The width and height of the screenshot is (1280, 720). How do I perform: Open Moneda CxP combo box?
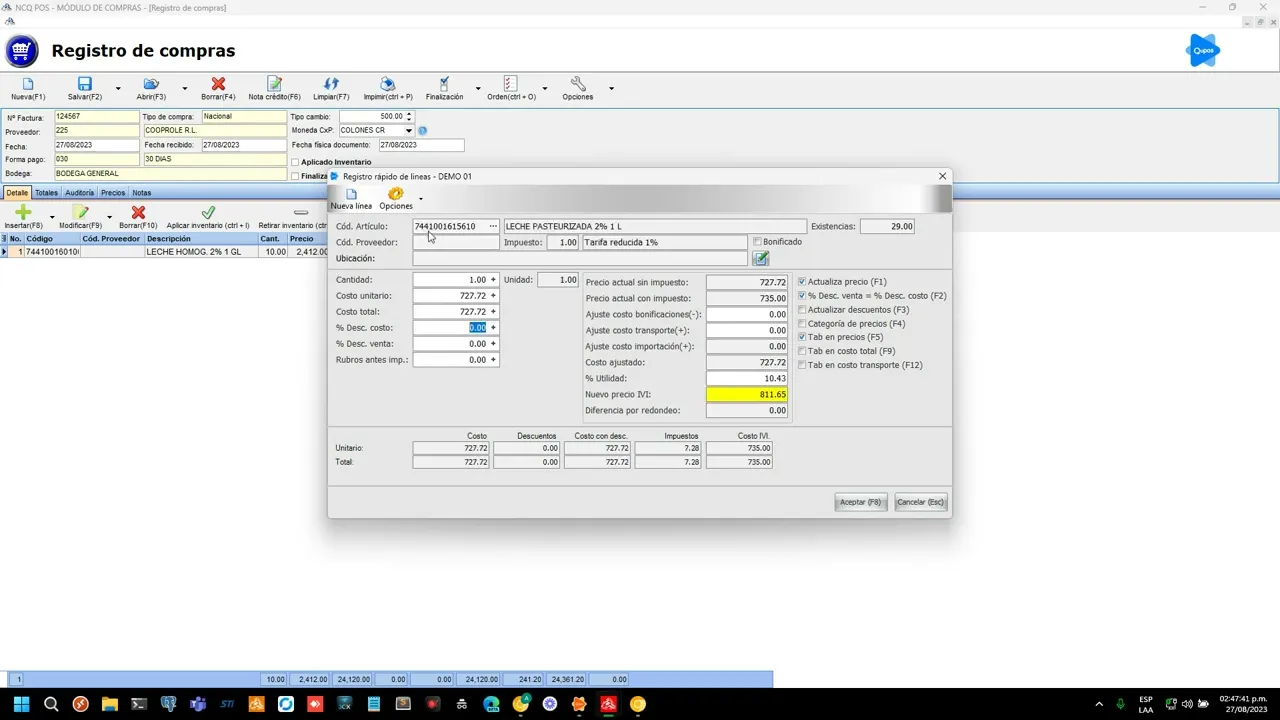[x=408, y=131]
